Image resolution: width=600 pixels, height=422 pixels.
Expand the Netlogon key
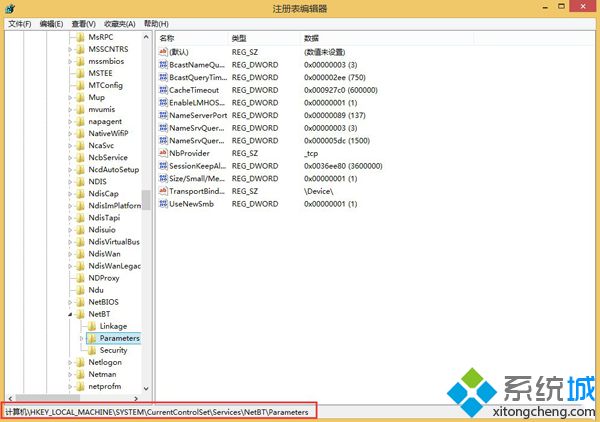pos(70,362)
